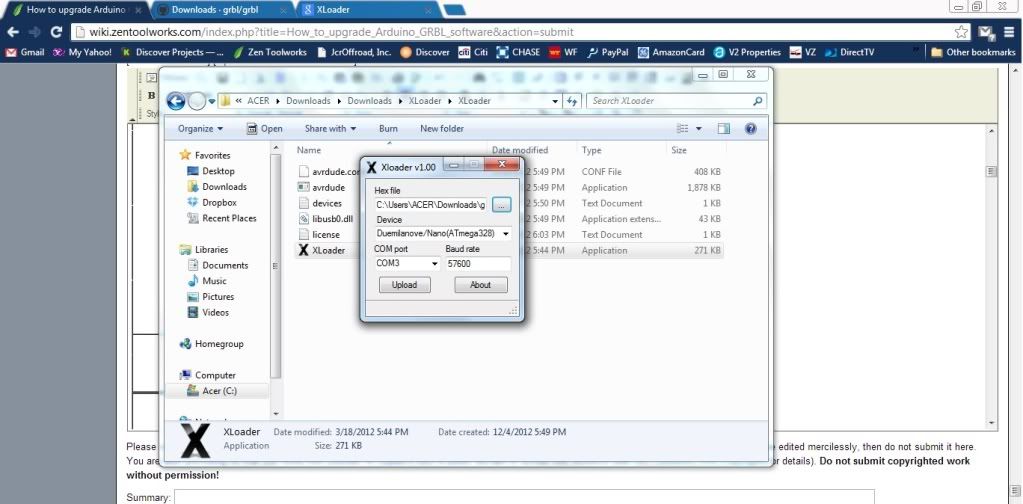This screenshot has width=1023, height=504.
Task: Open Explorer help question mark icon
Action: click(750, 128)
